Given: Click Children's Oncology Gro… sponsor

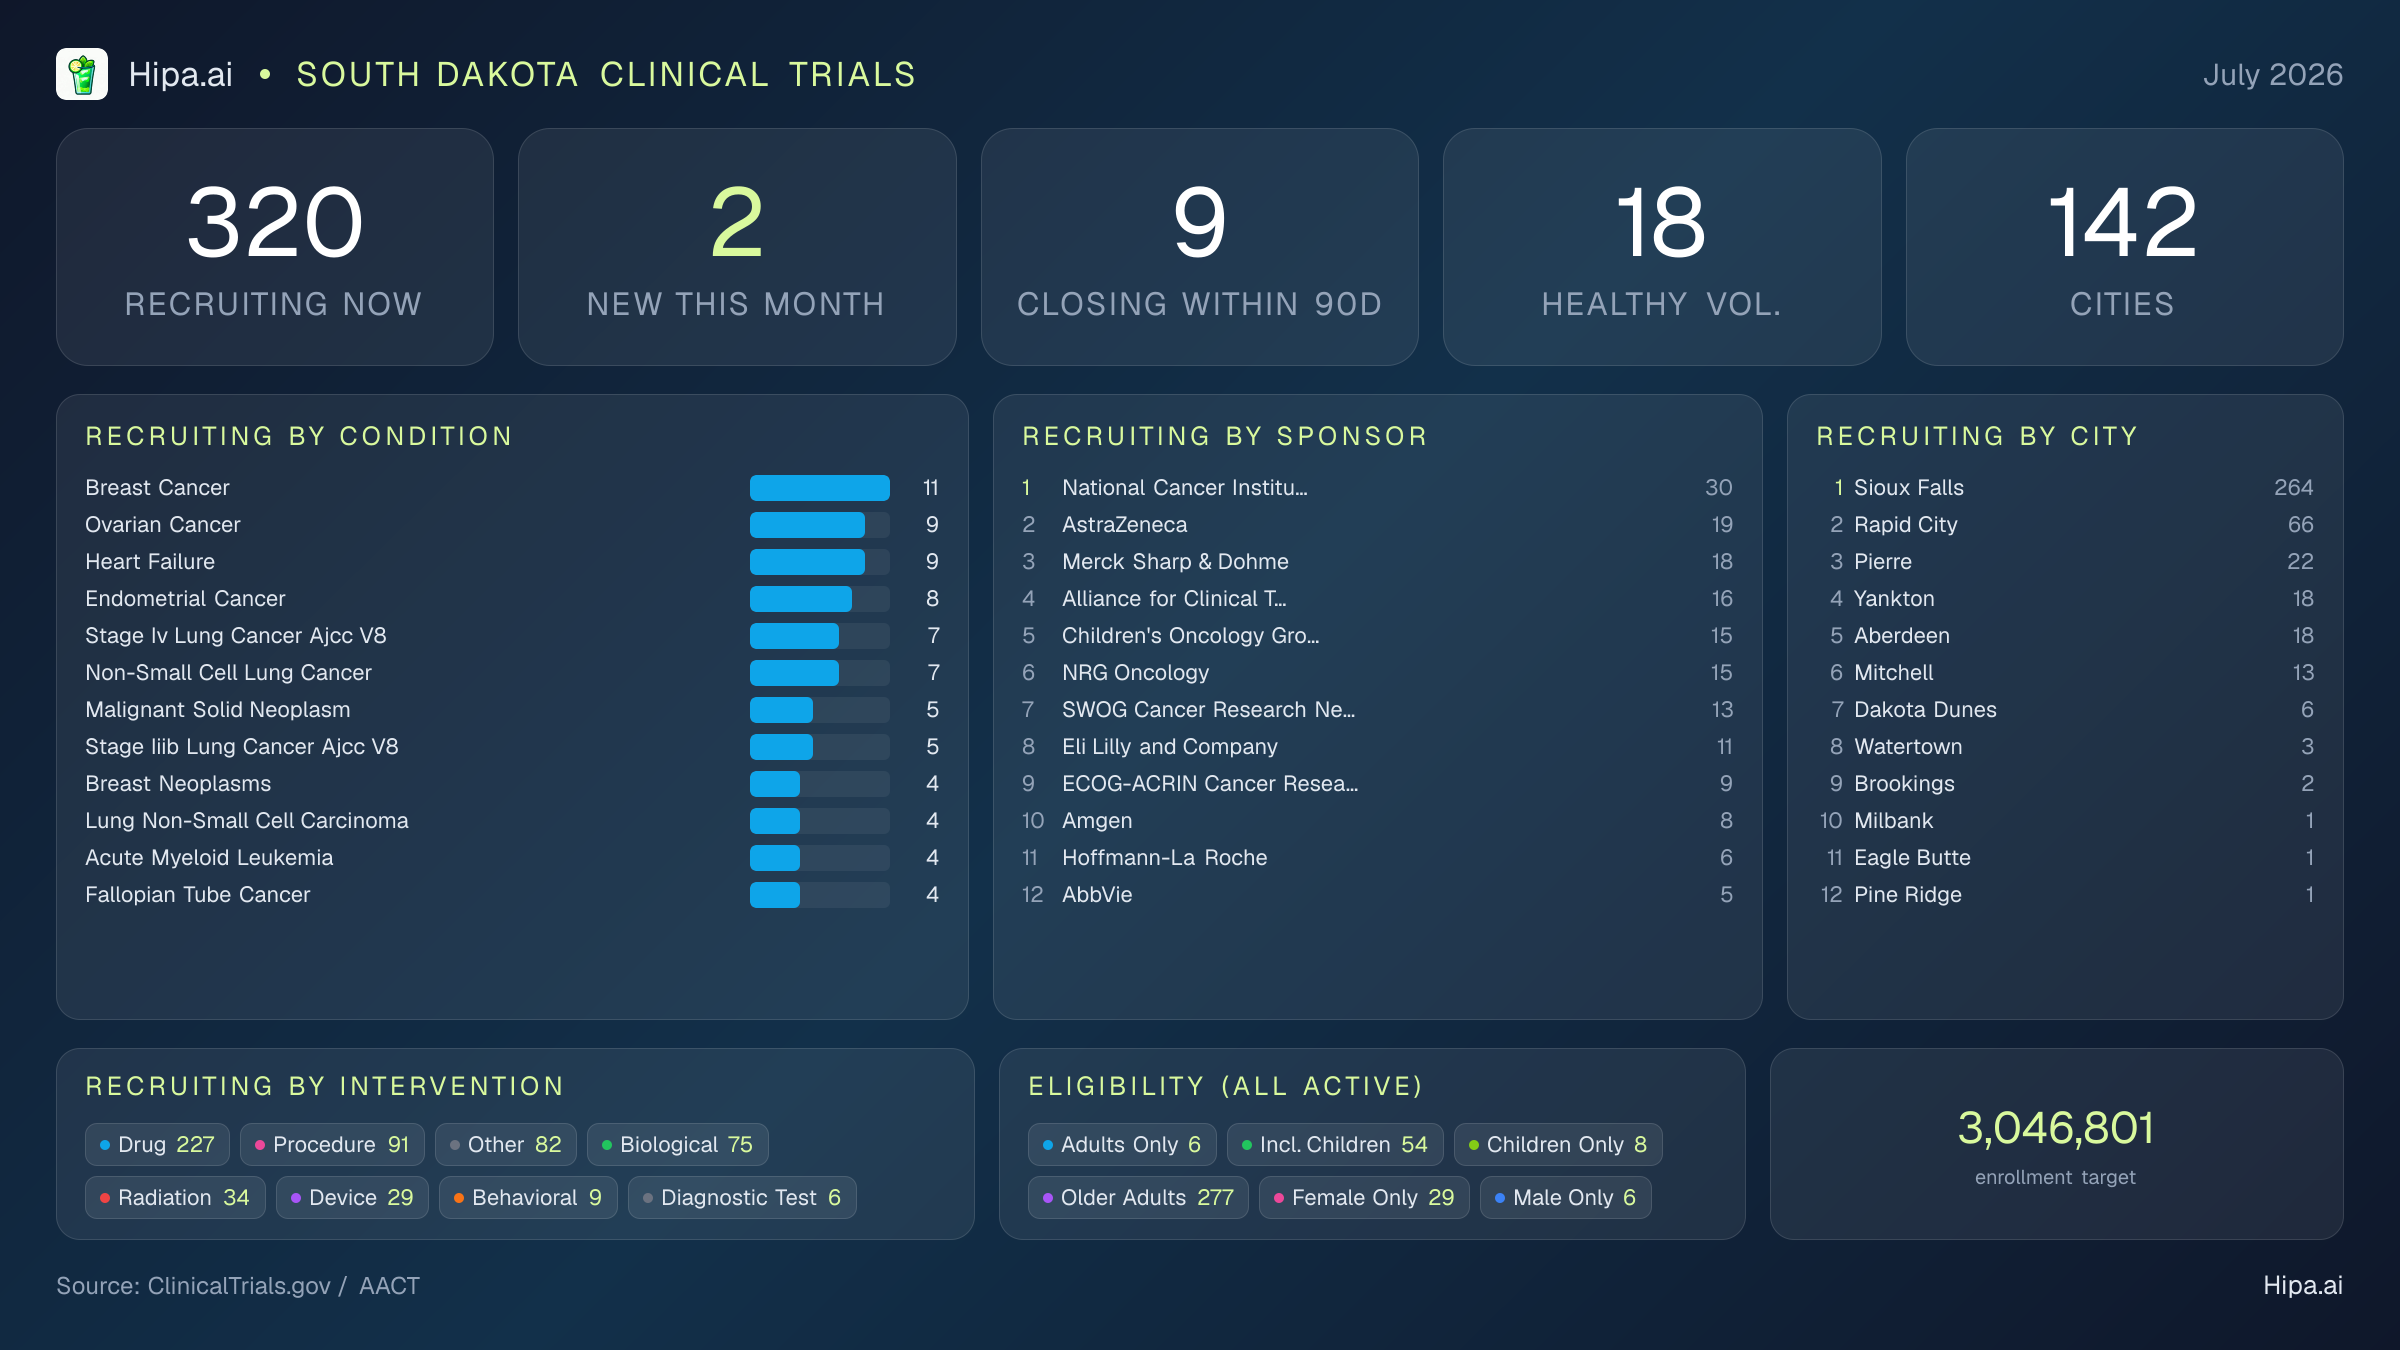Looking at the screenshot, I should 1377,636.
